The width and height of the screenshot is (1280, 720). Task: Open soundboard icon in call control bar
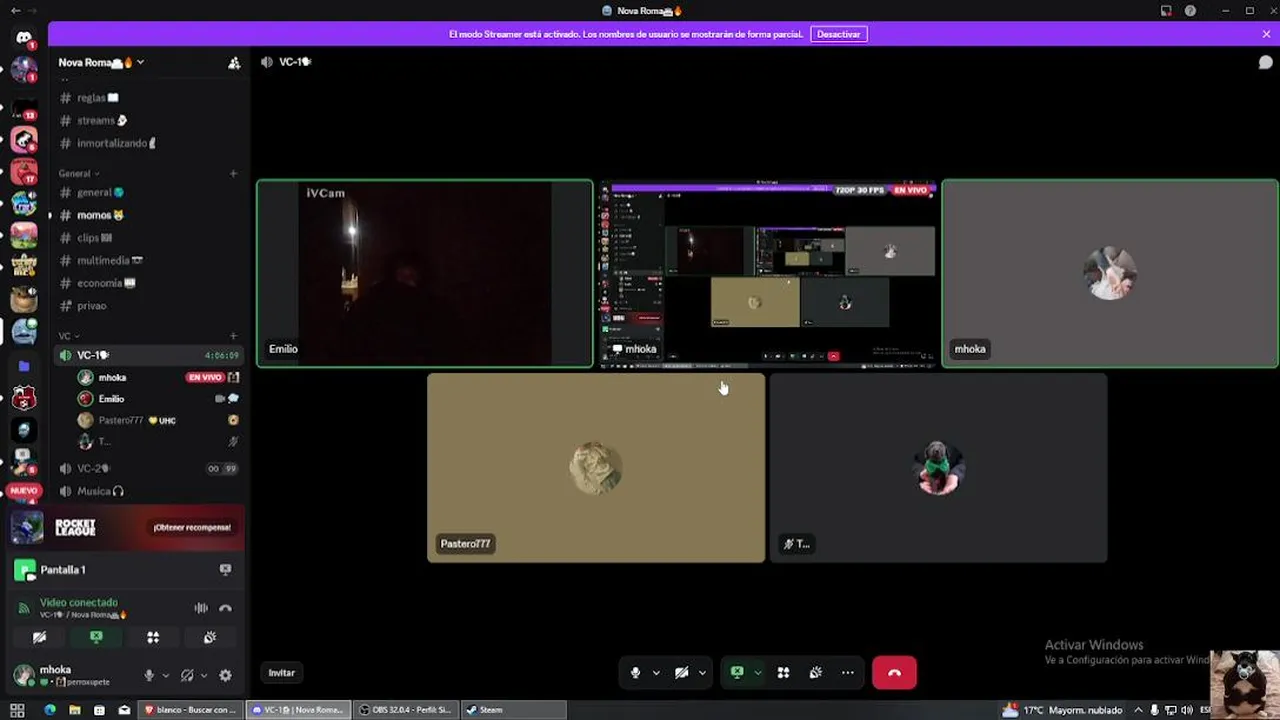(816, 673)
